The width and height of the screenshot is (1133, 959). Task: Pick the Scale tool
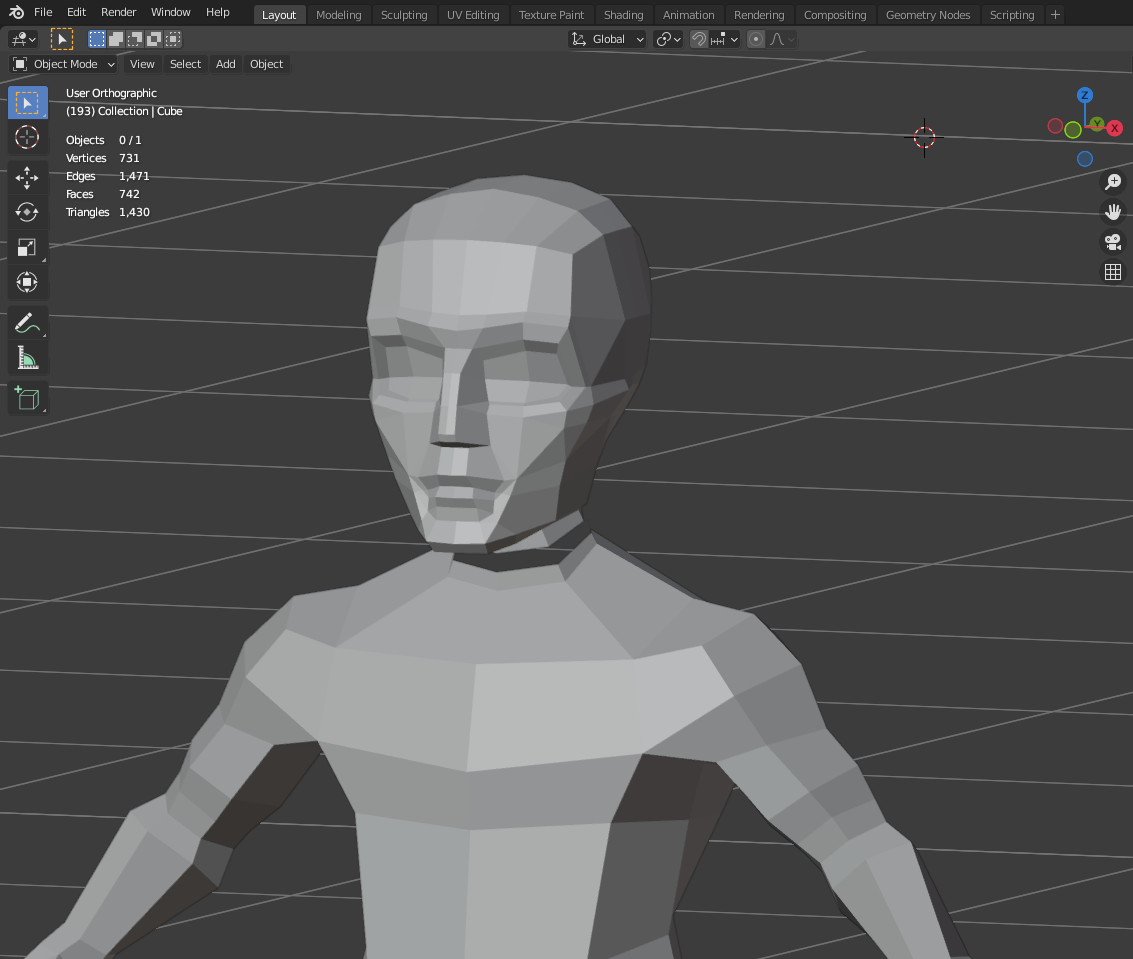(27, 248)
